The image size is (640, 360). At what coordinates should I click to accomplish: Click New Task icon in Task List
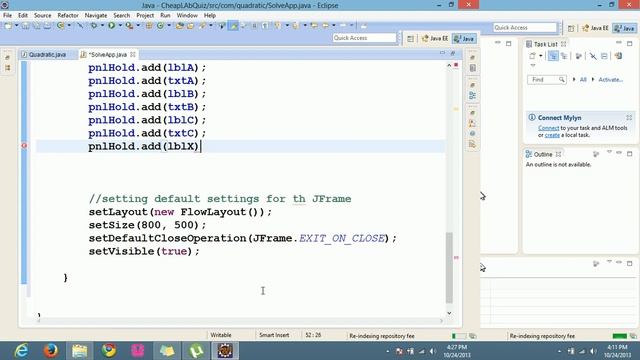pos(532,56)
